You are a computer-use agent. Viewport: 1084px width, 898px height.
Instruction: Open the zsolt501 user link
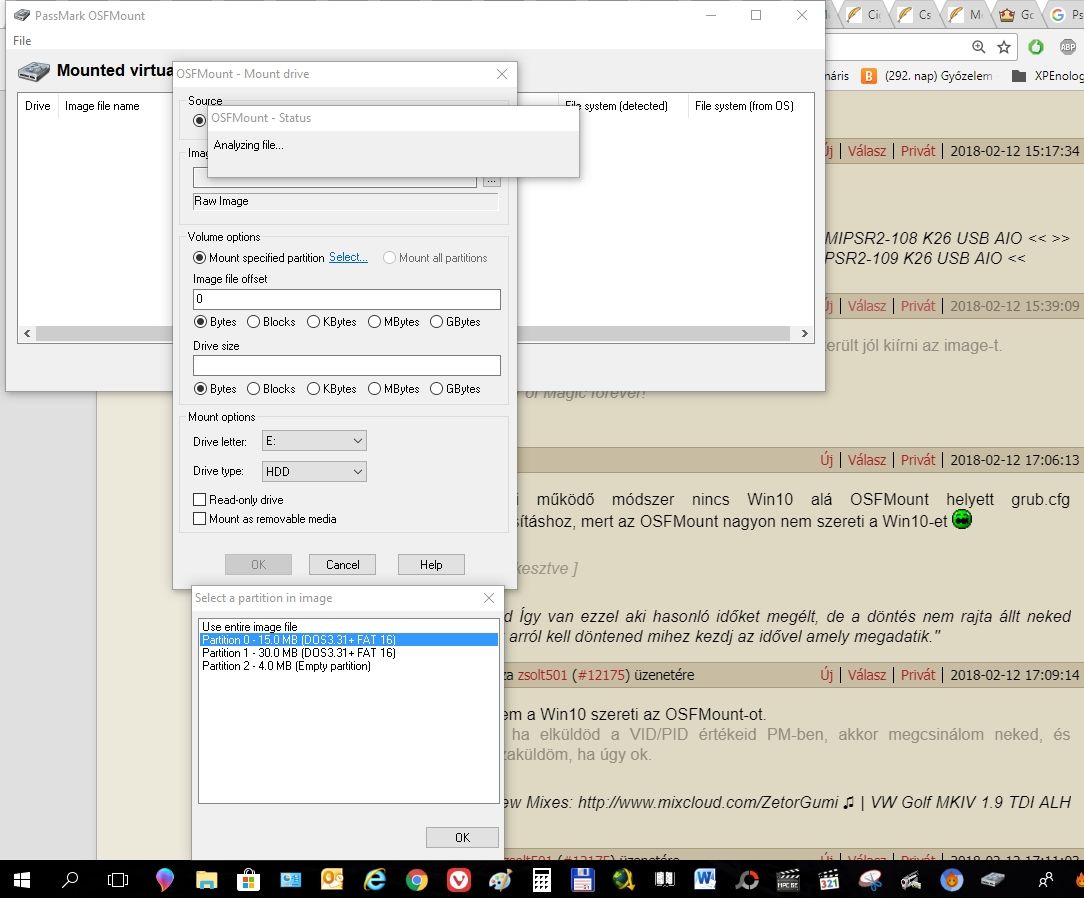(542, 675)
